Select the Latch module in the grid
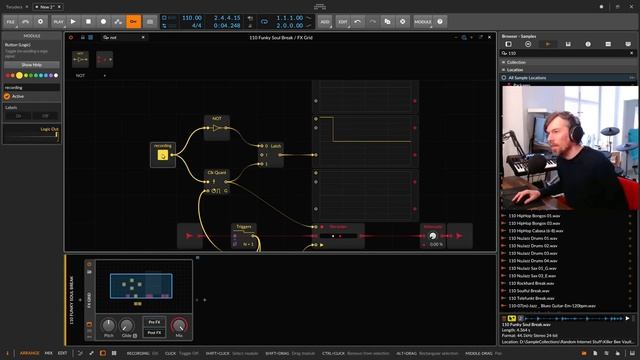Screen dimensions: 640x360 (x=271, y=155)
